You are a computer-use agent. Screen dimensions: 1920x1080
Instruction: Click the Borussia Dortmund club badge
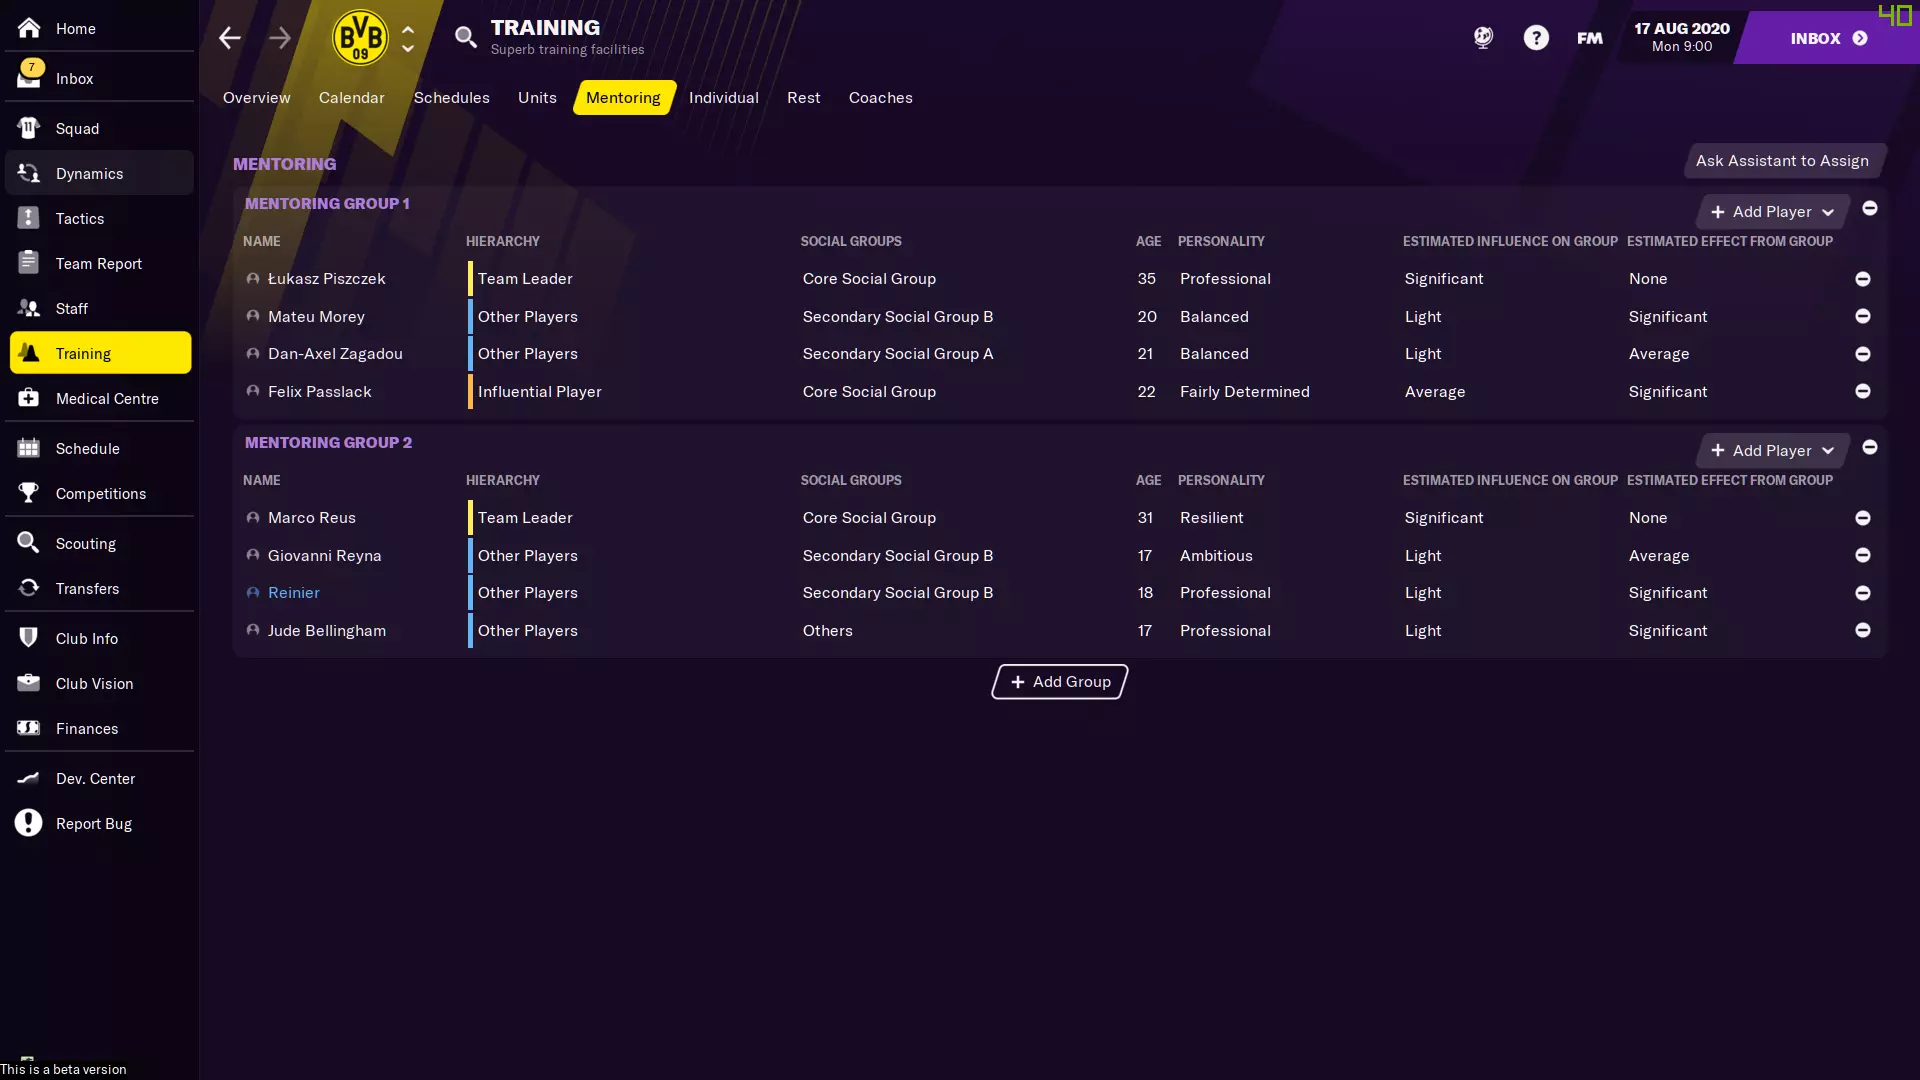click(360, 38)
